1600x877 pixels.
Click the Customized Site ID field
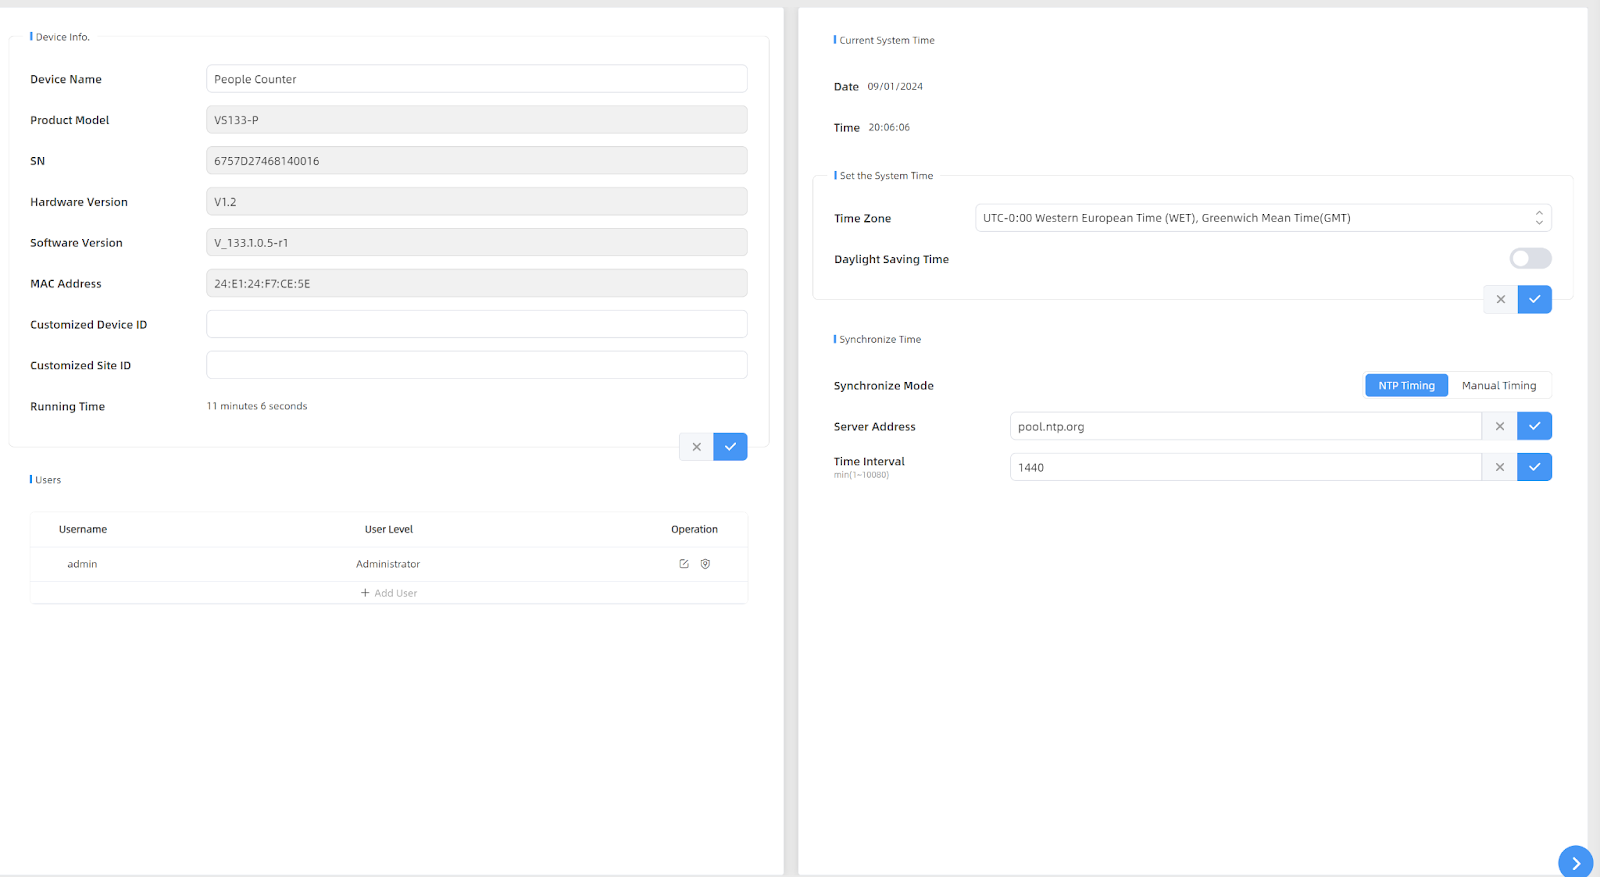(476, 366)
